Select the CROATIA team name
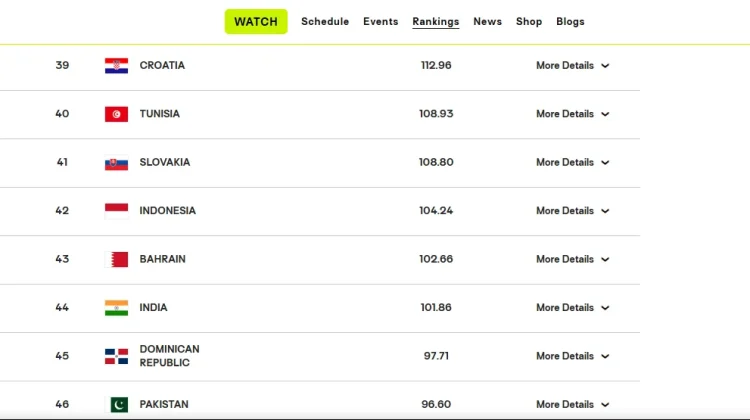 (162, 65)
